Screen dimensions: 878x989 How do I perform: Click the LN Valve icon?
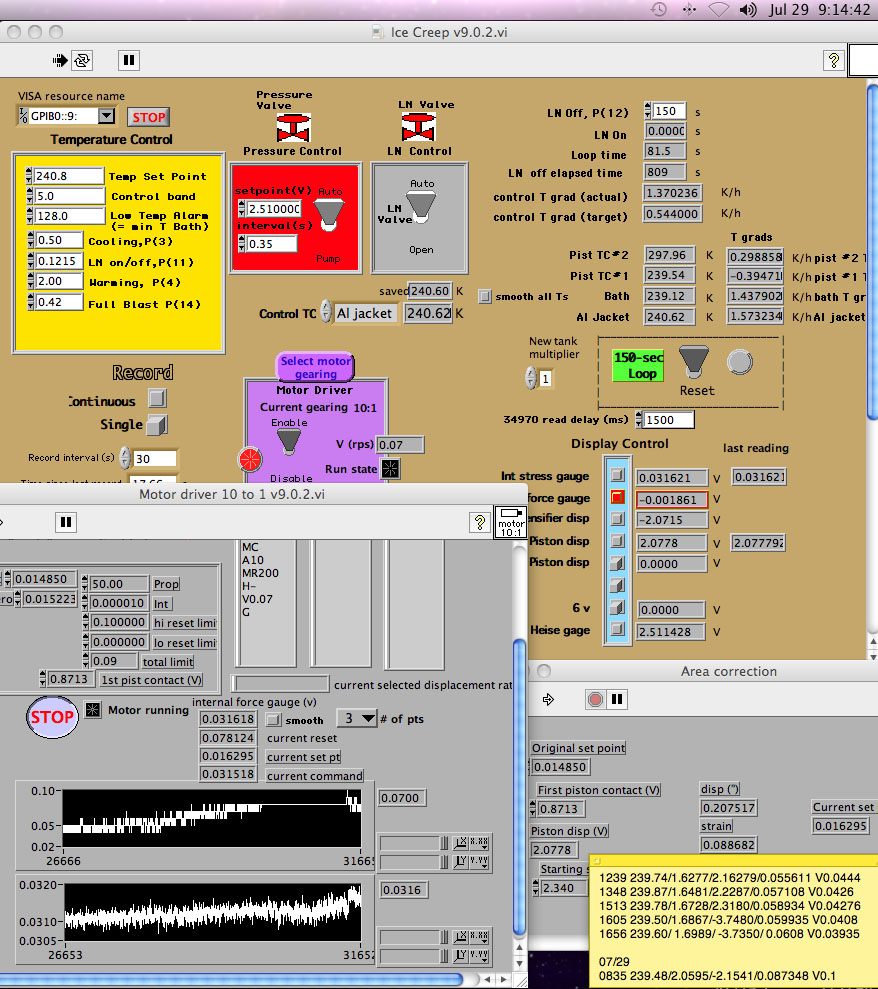[x=417, y=129]
